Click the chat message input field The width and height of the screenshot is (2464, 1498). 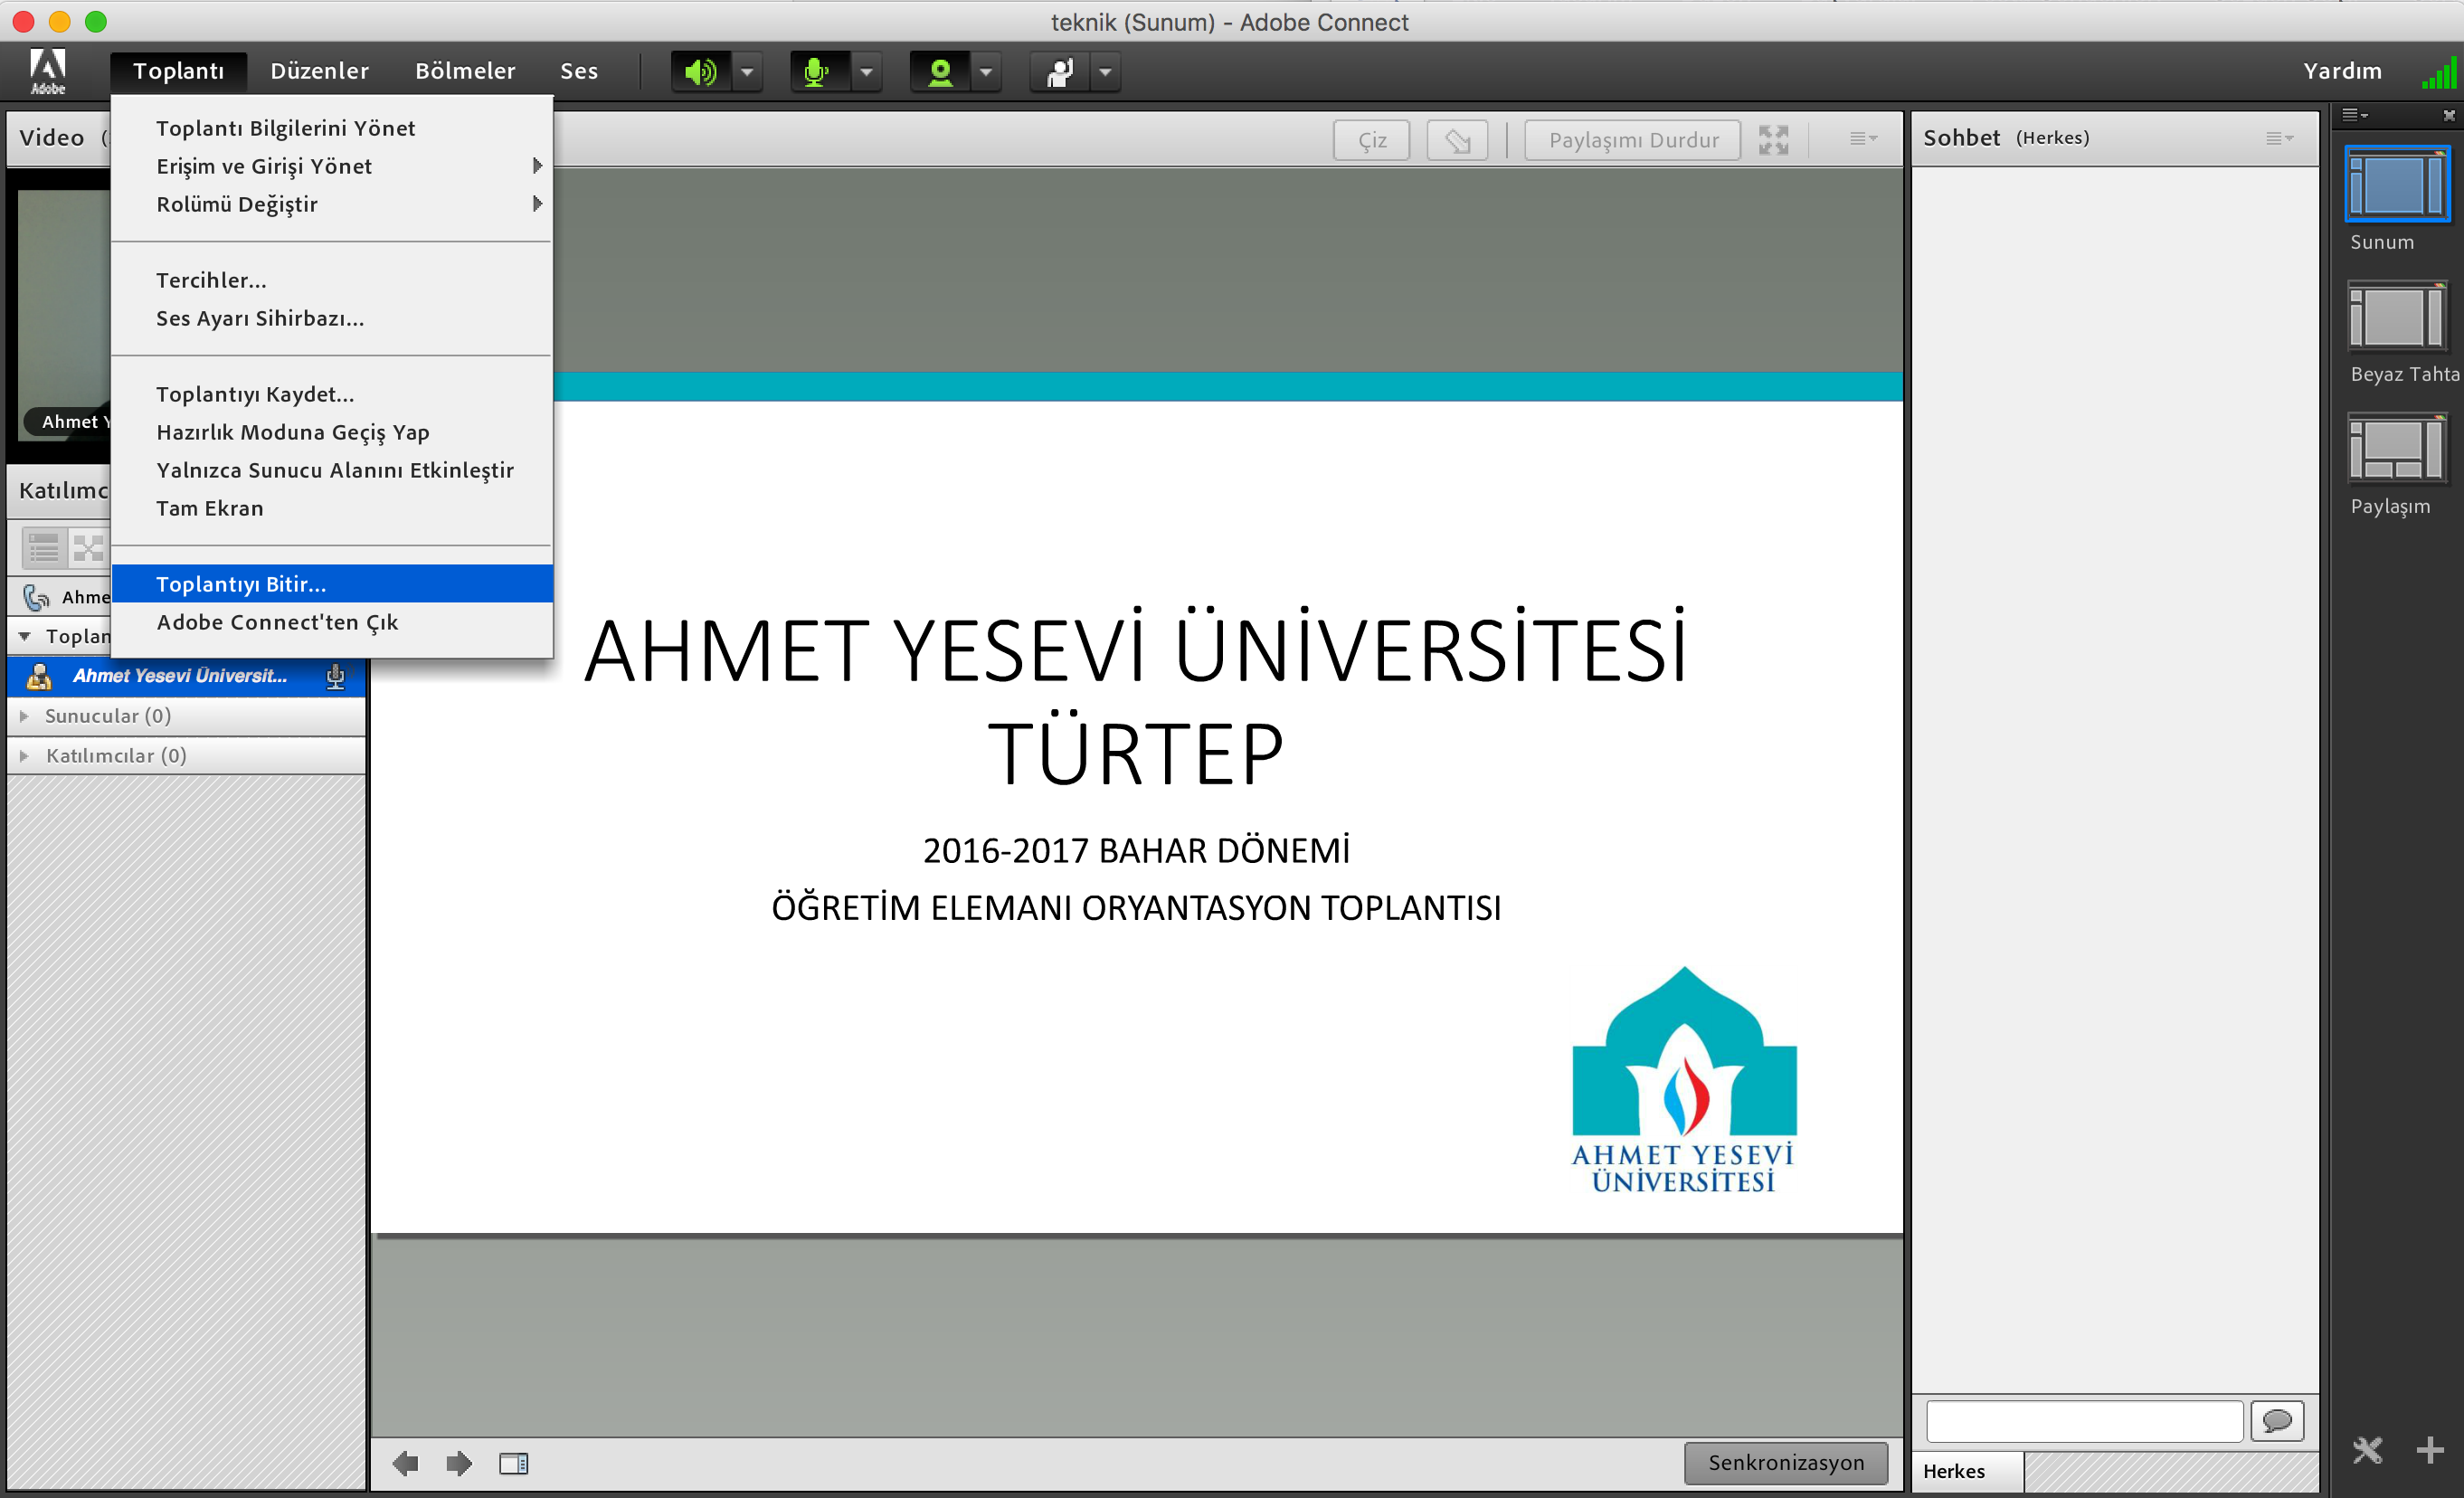point(2085,1421)
